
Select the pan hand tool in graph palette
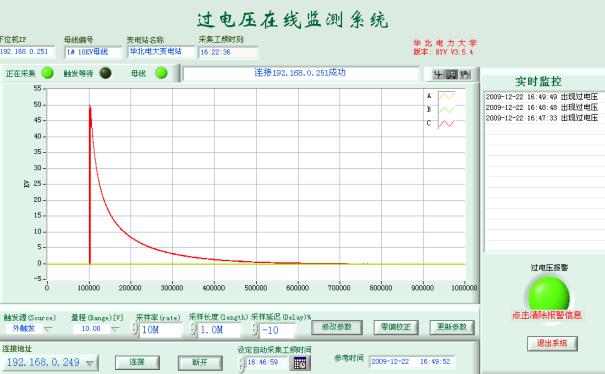coord(465,74)
